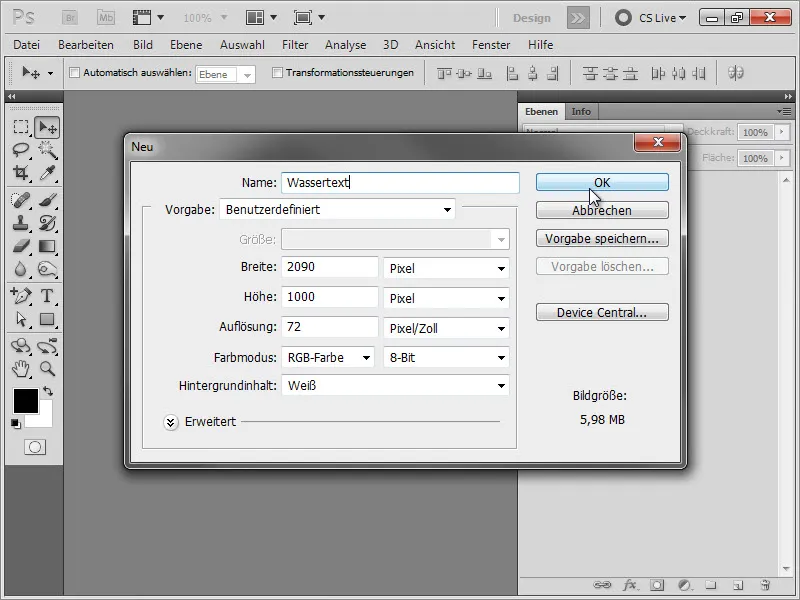Viewport: 800px width, 600px height.
Task: Click the foreground color swatch
Action: coord(26,401)
